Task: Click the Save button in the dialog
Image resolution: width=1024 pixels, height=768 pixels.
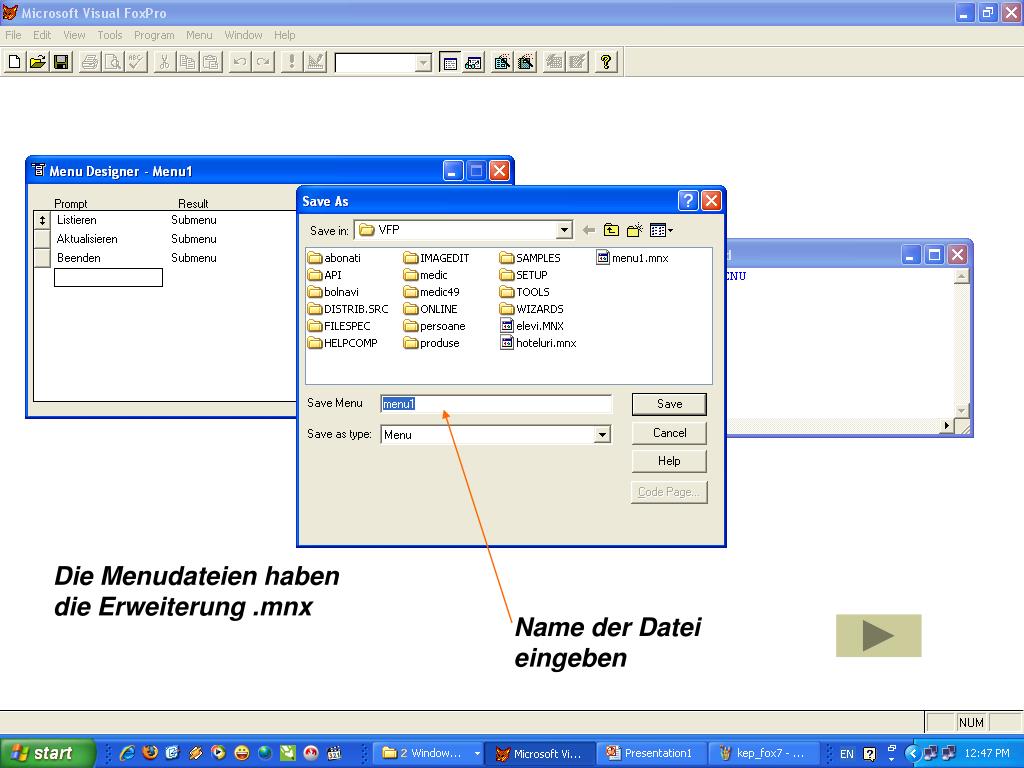Action: click(x=669, y=404)
